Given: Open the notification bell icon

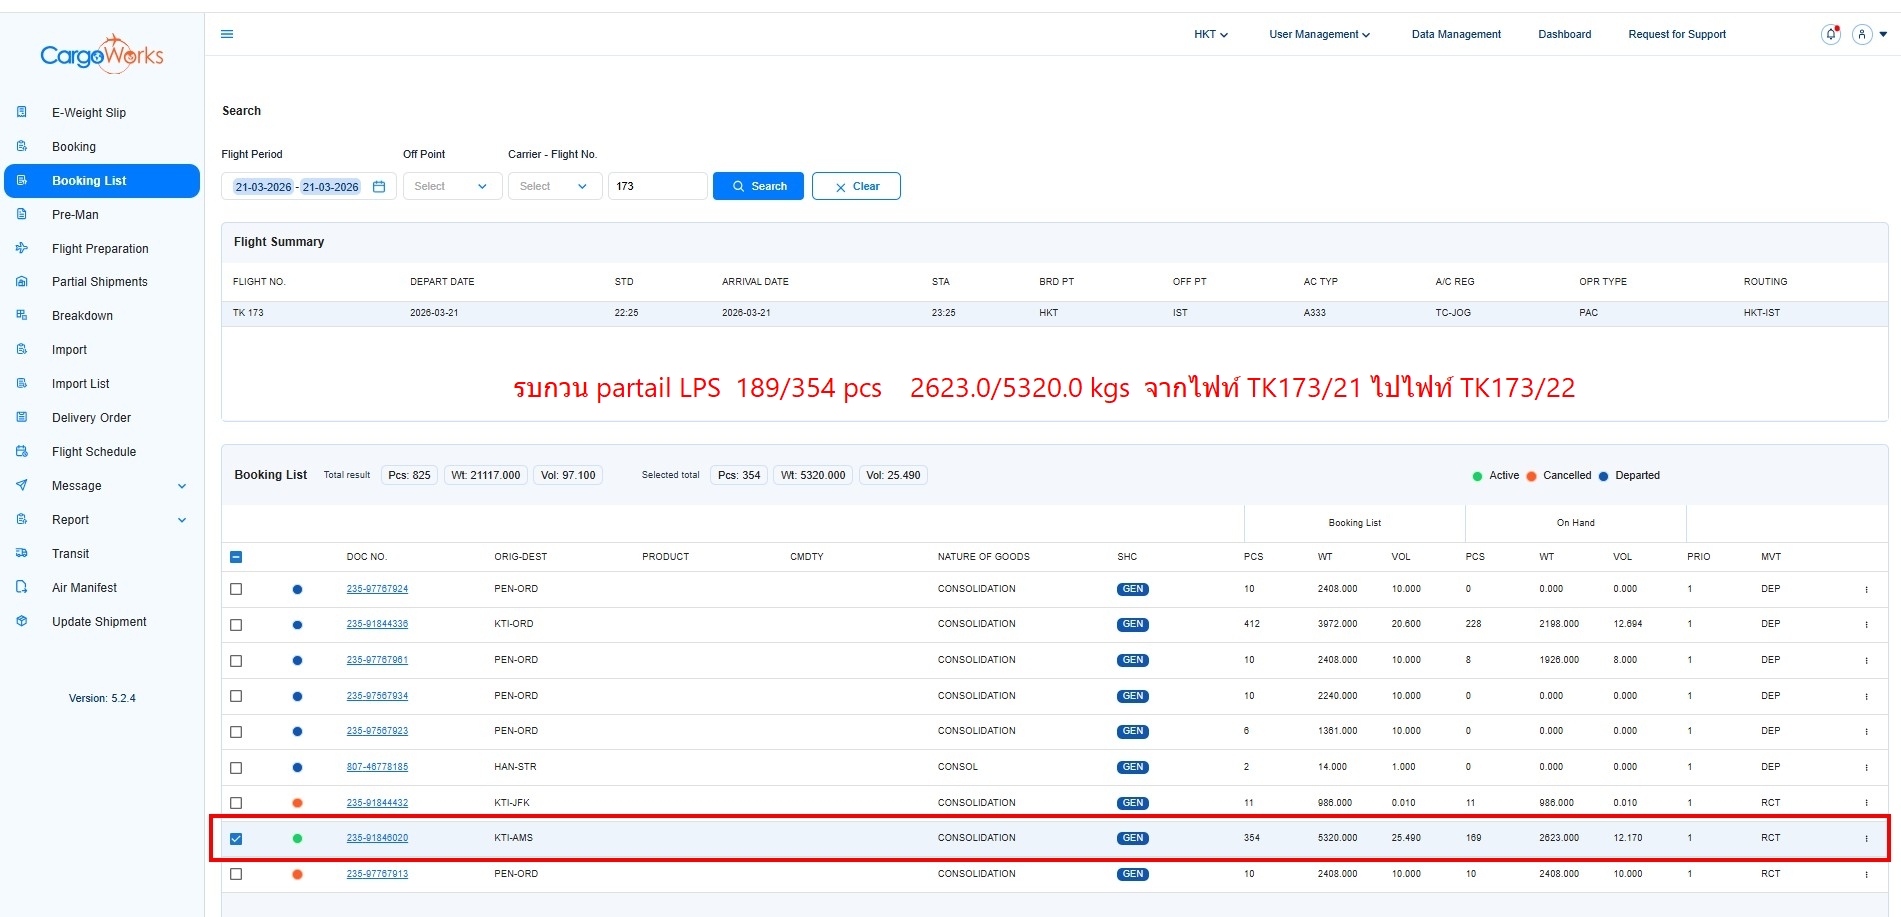Looking at the screenshot, I should click(1830, 34).
